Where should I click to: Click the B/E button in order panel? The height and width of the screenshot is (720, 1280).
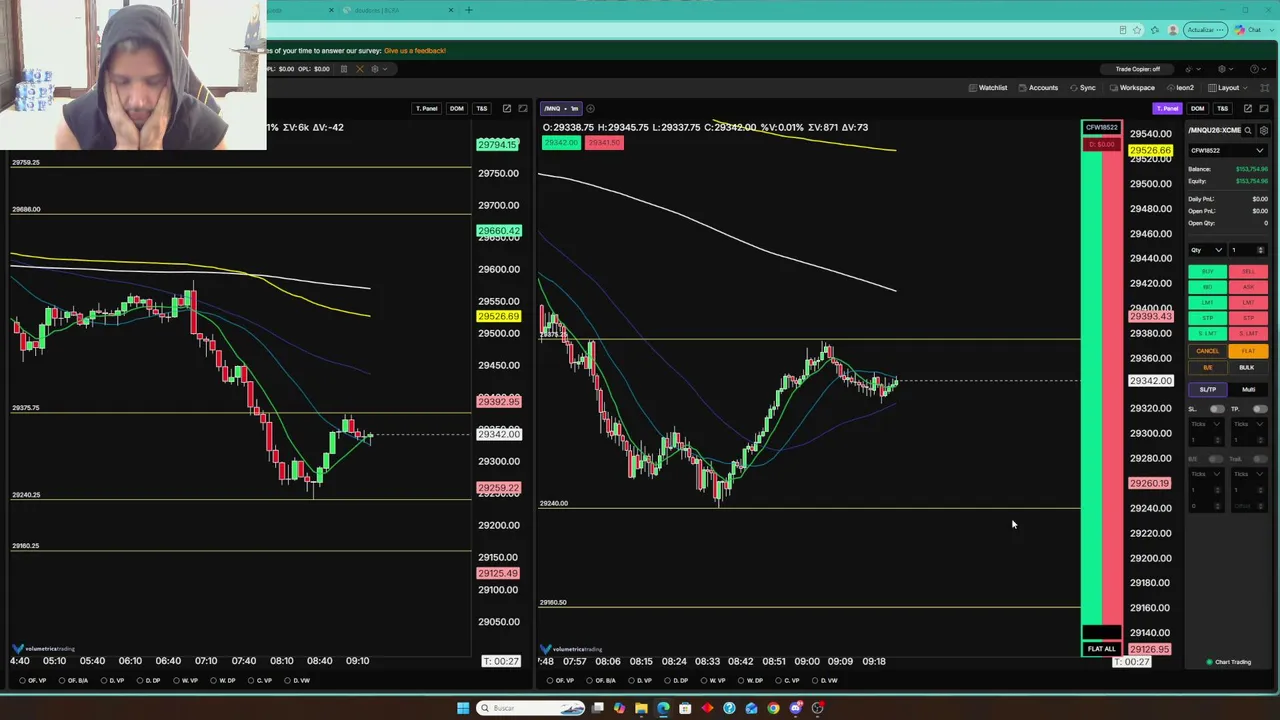pyautogui.click(x=1207, y=367)
